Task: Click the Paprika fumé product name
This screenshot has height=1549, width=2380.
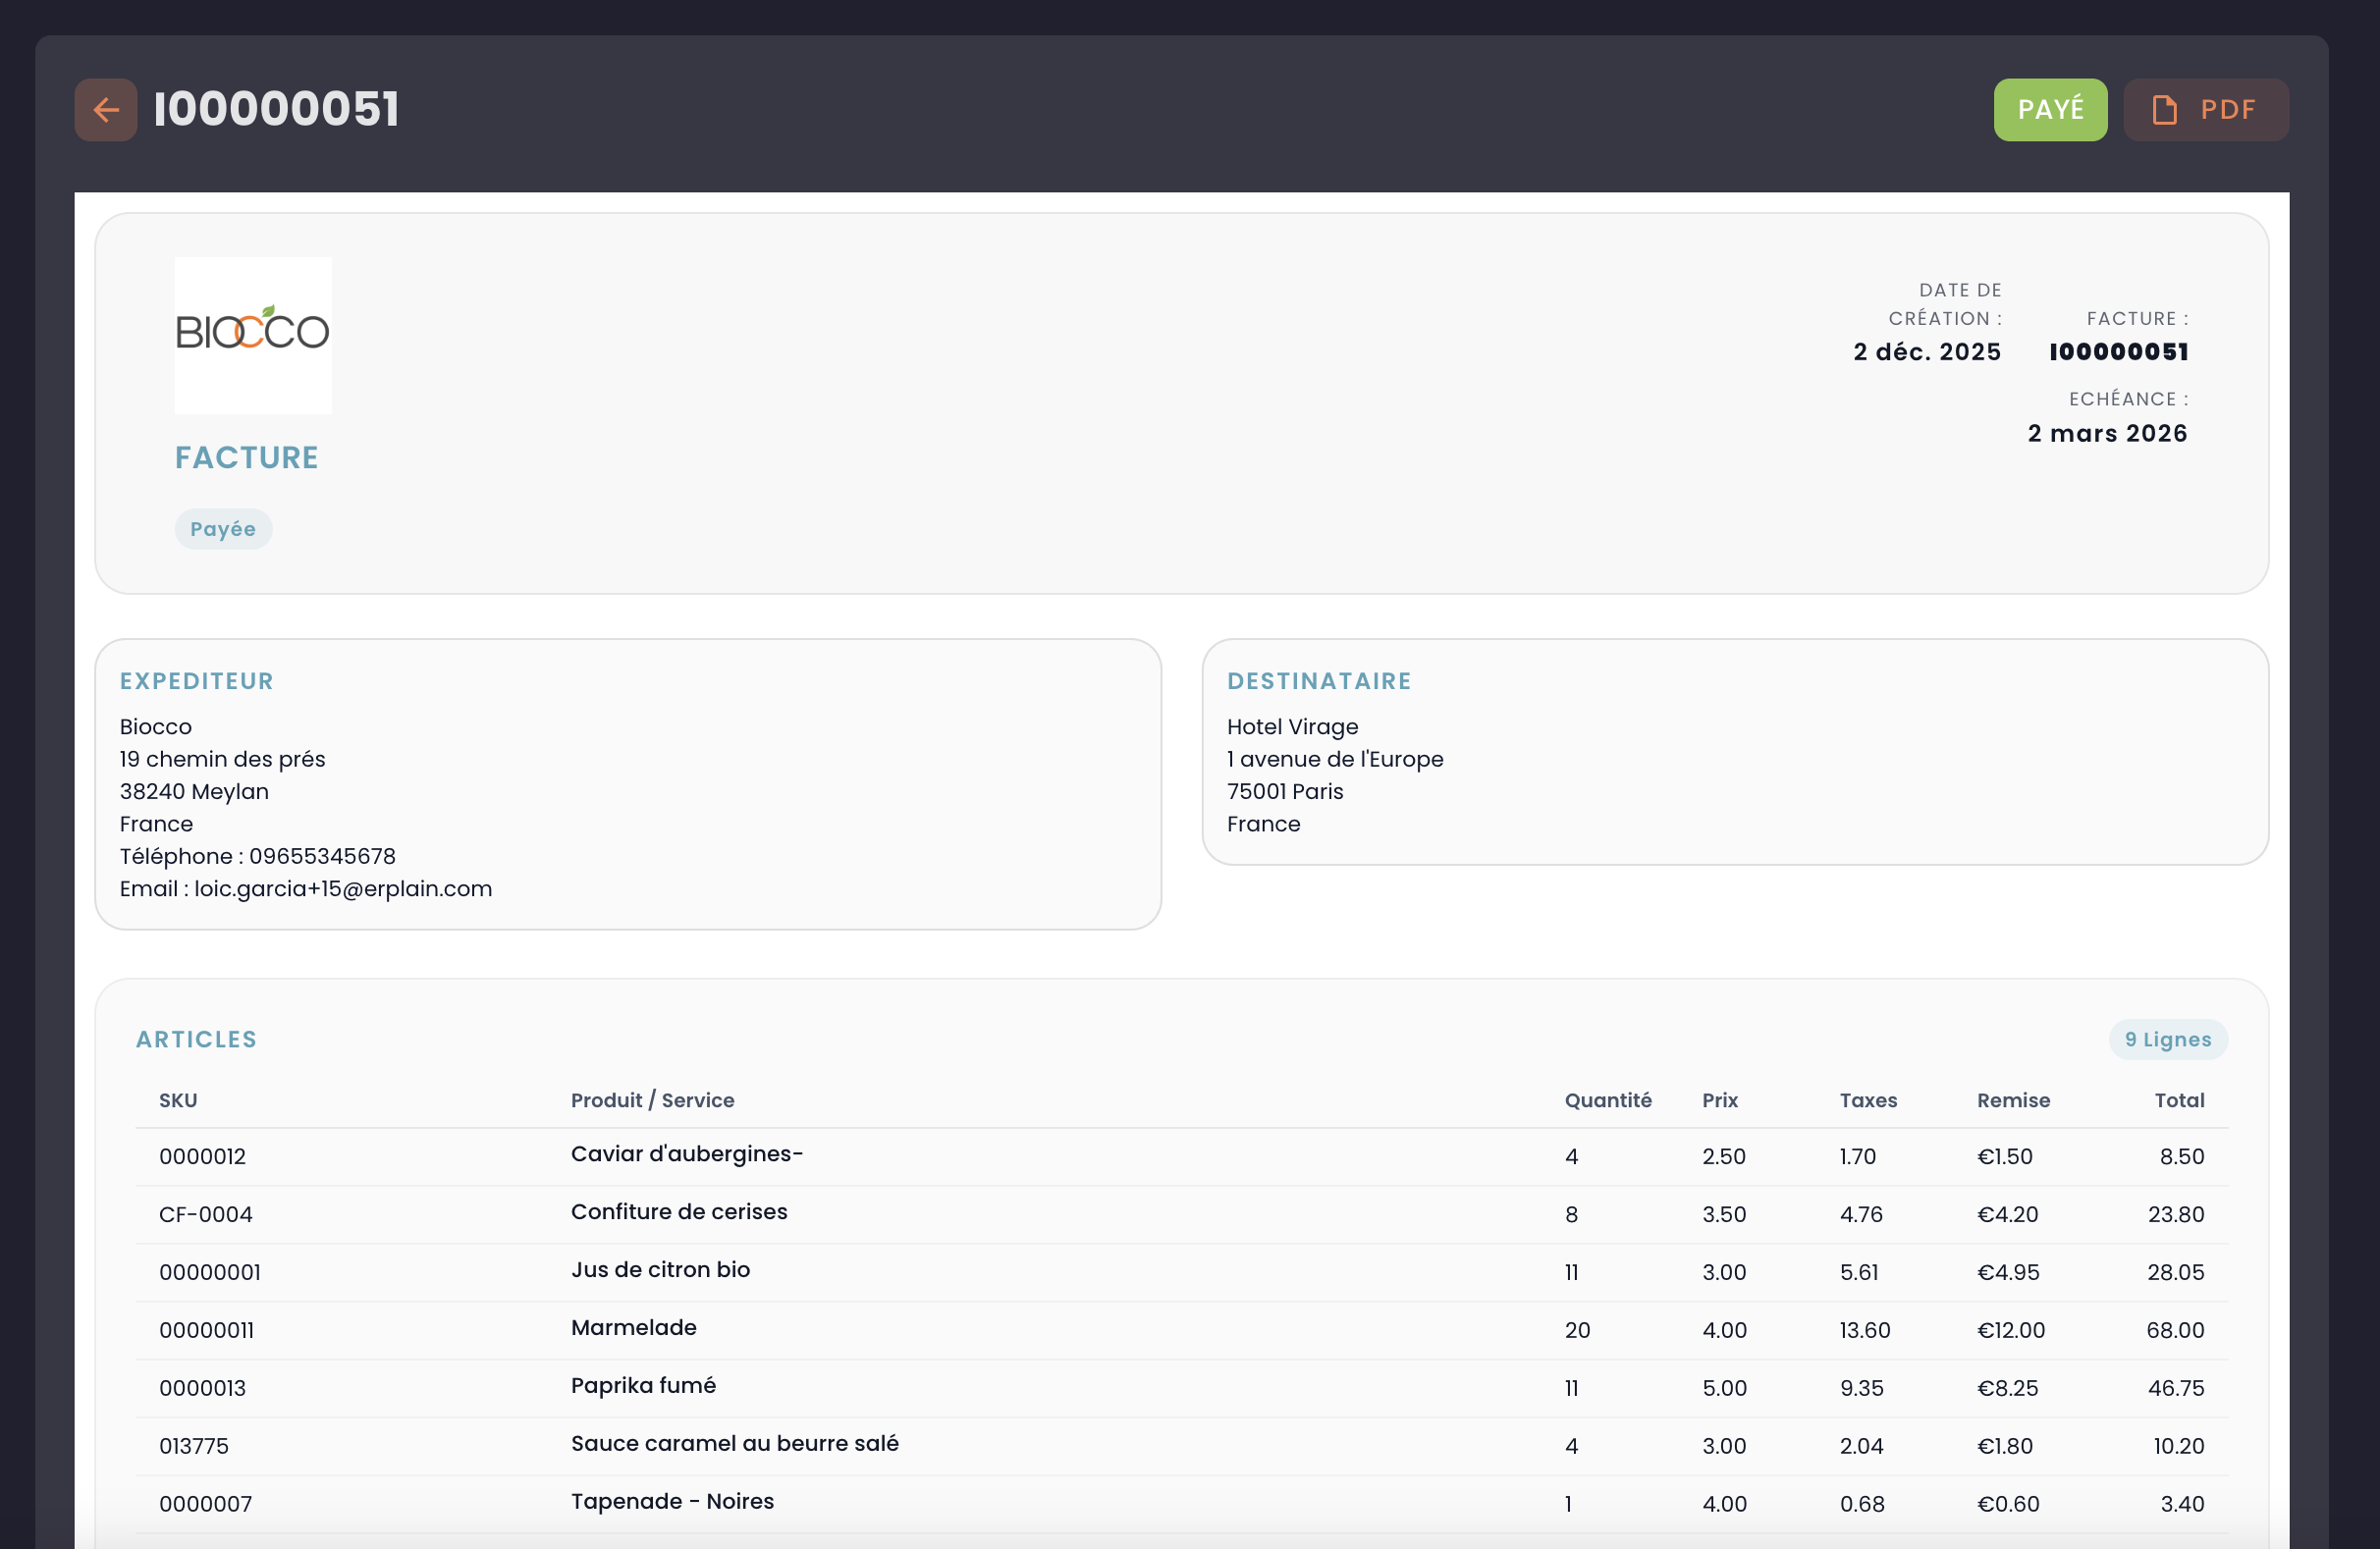Action: [643, 1386]
